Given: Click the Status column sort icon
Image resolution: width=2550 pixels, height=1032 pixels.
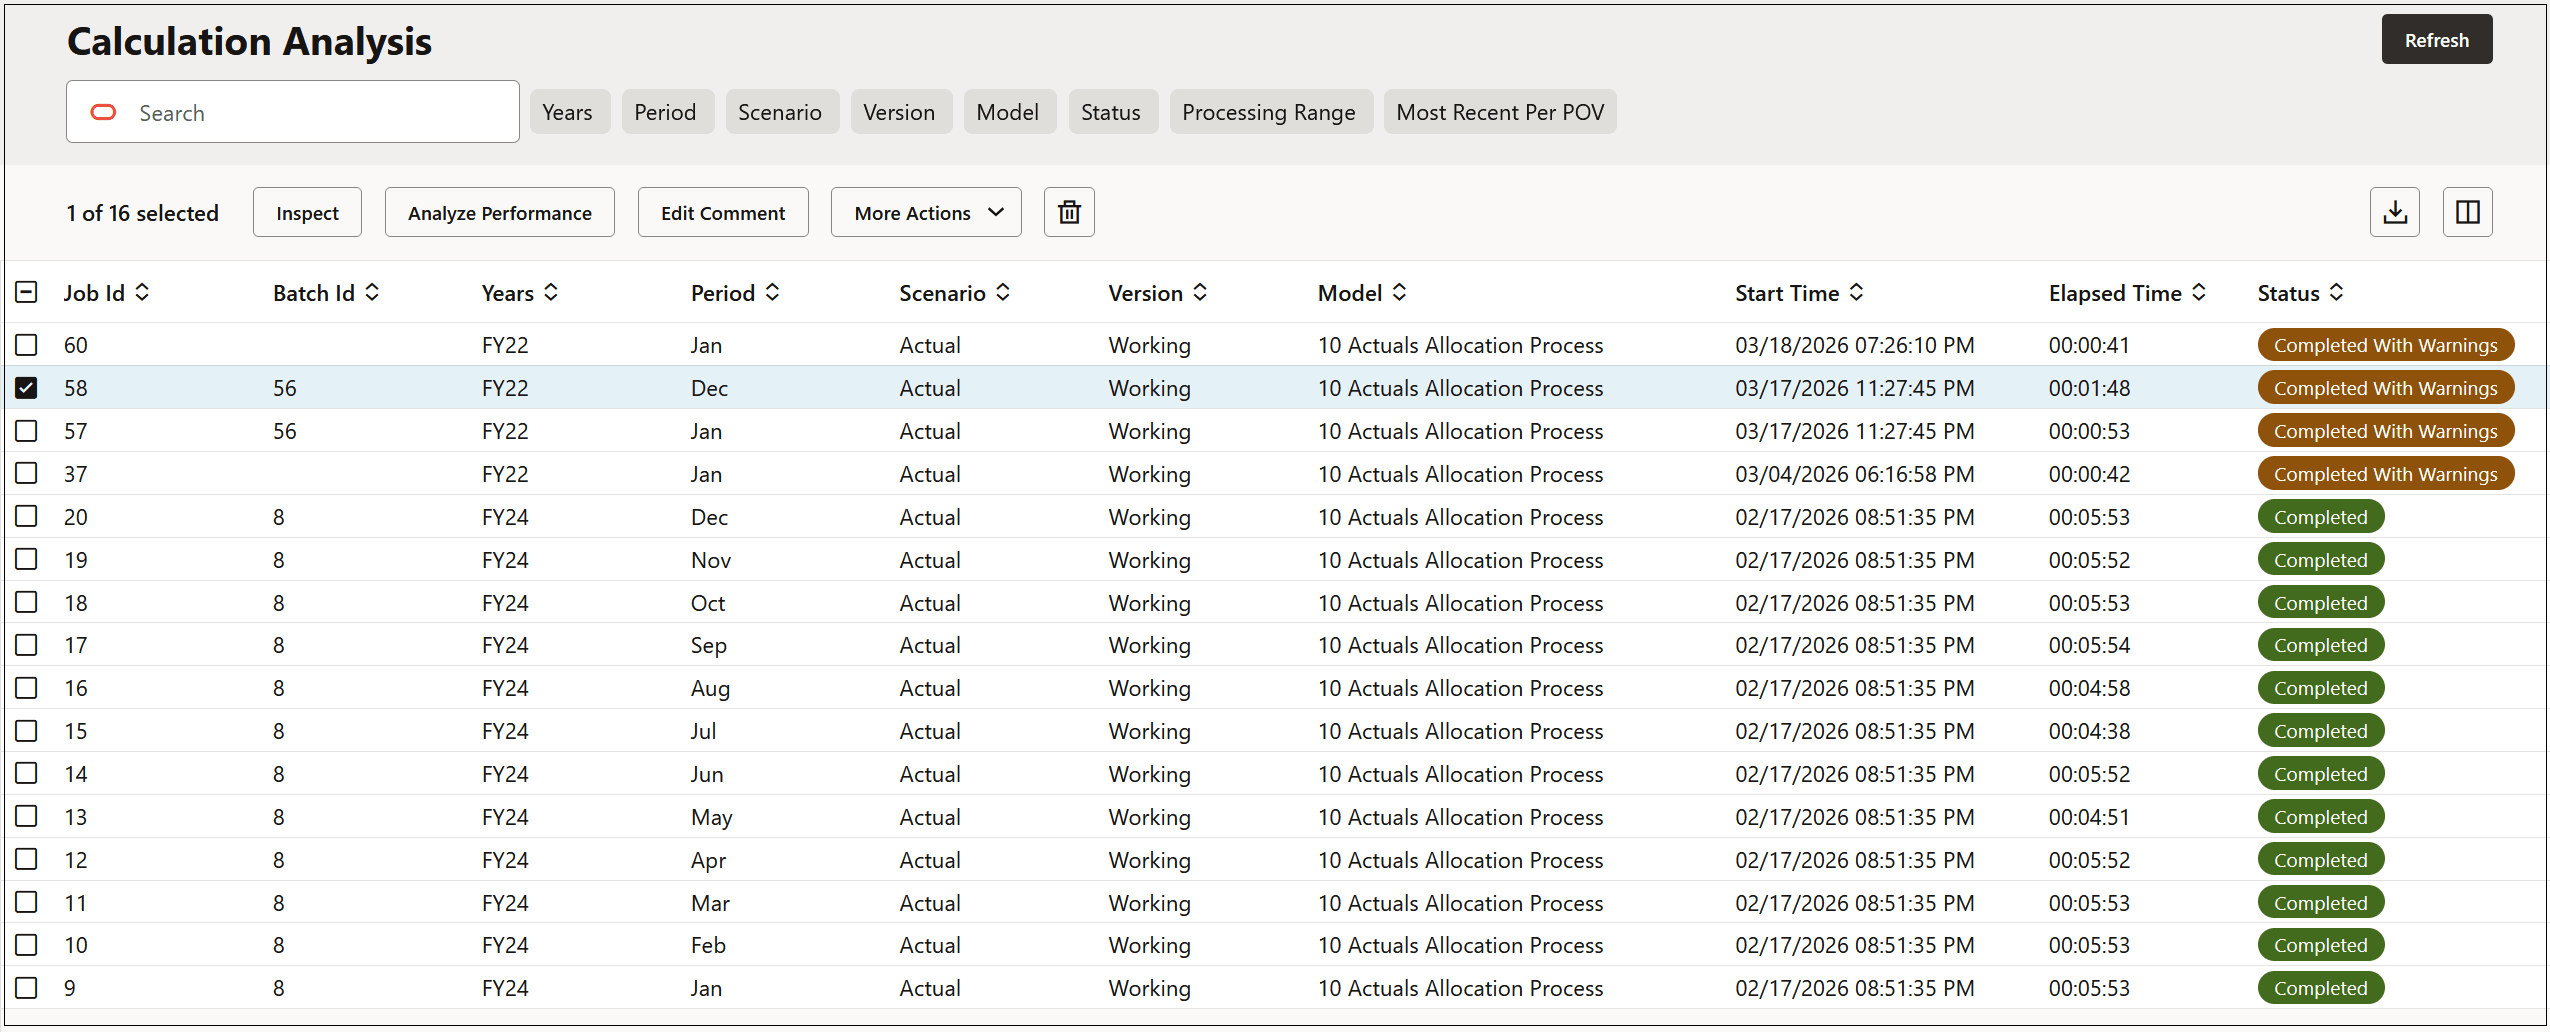Looking at the screenshot, I should [x=2336, y=292].
